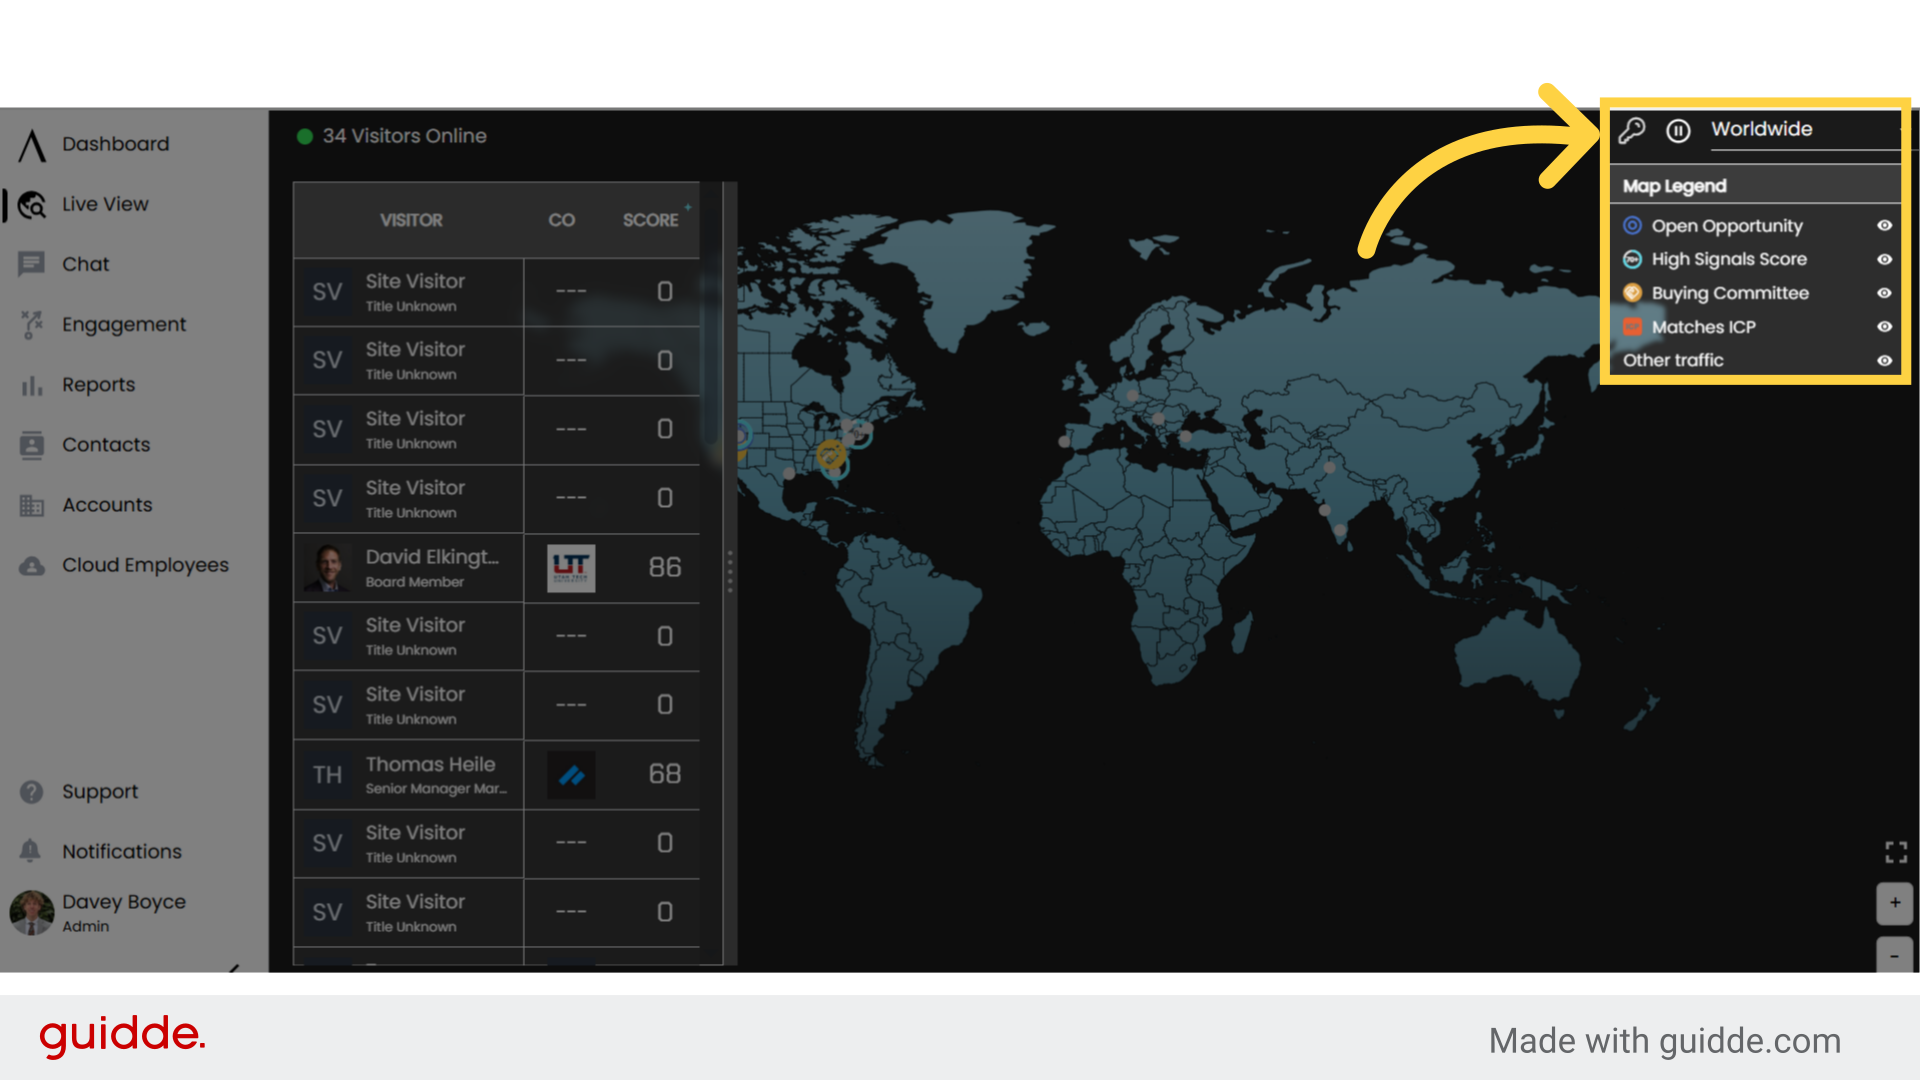This screenshot has width=1920, height=1080.
Task: Open Chat from the sidebar
Action: click(85, 264)
